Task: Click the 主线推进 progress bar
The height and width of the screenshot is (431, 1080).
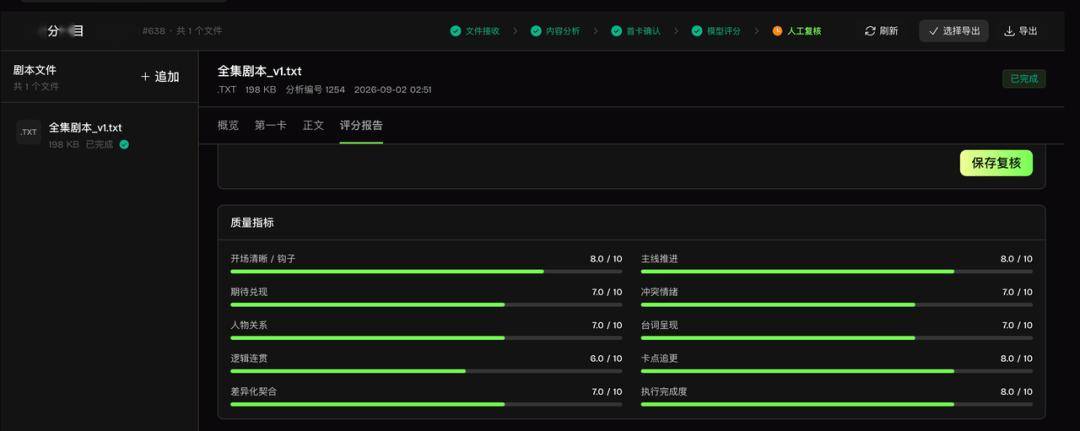Action: [837, 271]
